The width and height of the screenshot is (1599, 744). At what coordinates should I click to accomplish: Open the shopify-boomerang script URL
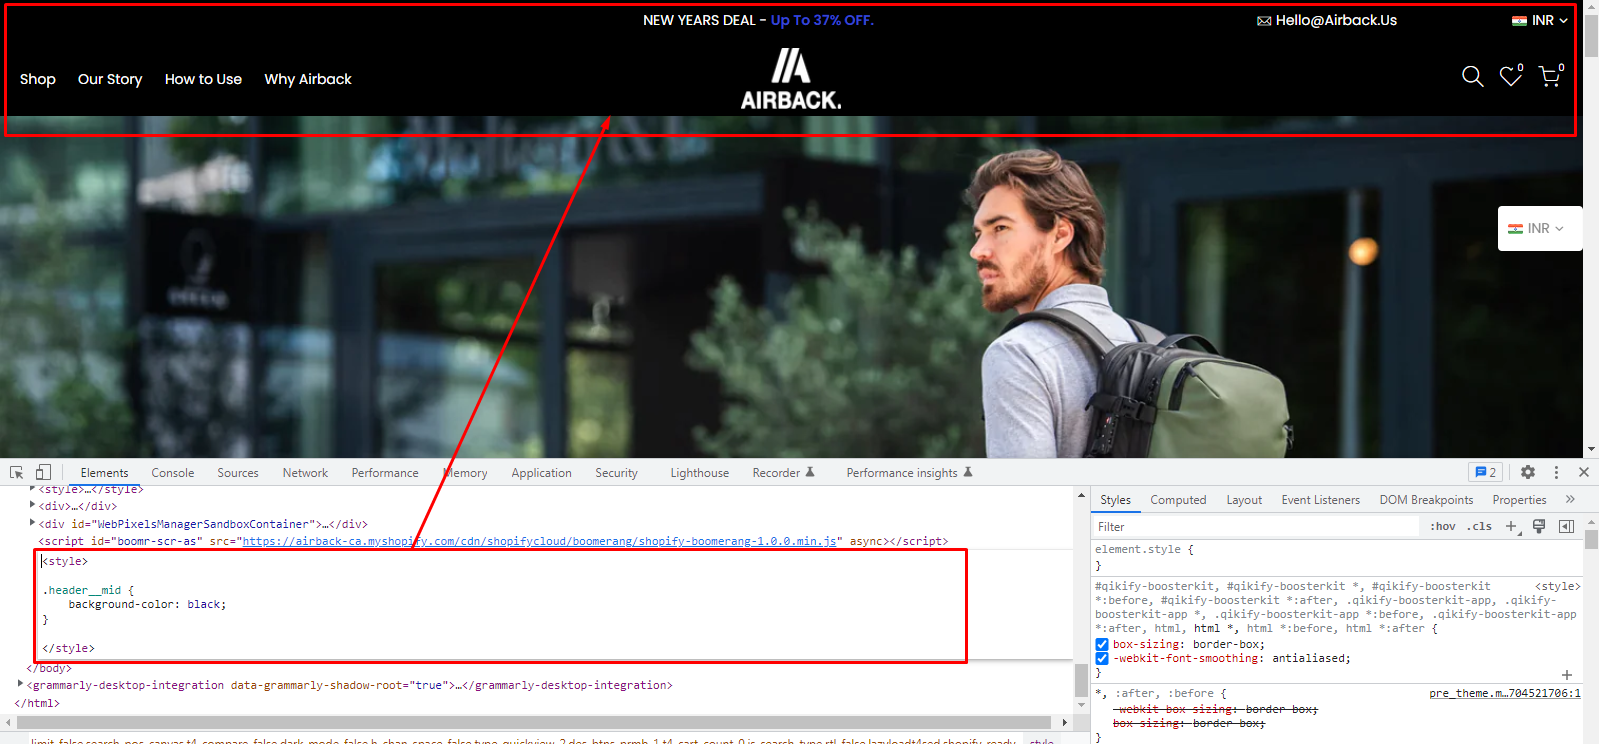coord(540,541)
